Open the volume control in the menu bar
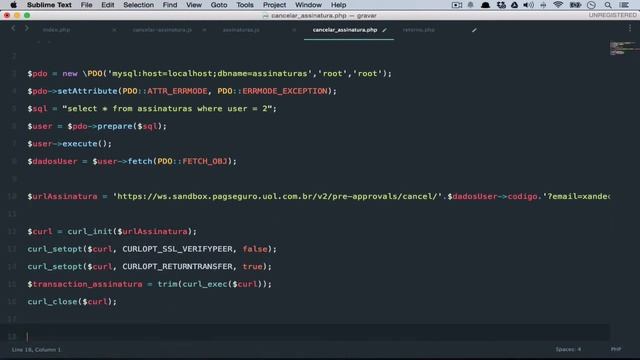 pos(529,5)
